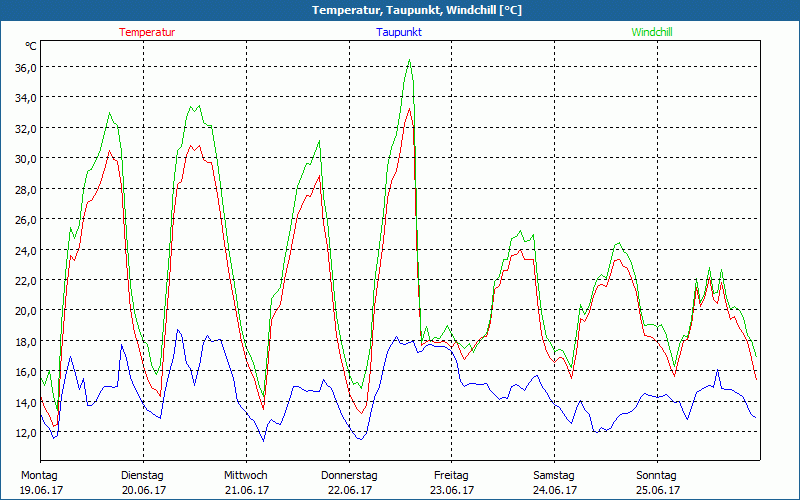Viewport: 800px width, 500px height.
Task: Select the 36,0 y-axis value
Action: click(x=26, y=68)
